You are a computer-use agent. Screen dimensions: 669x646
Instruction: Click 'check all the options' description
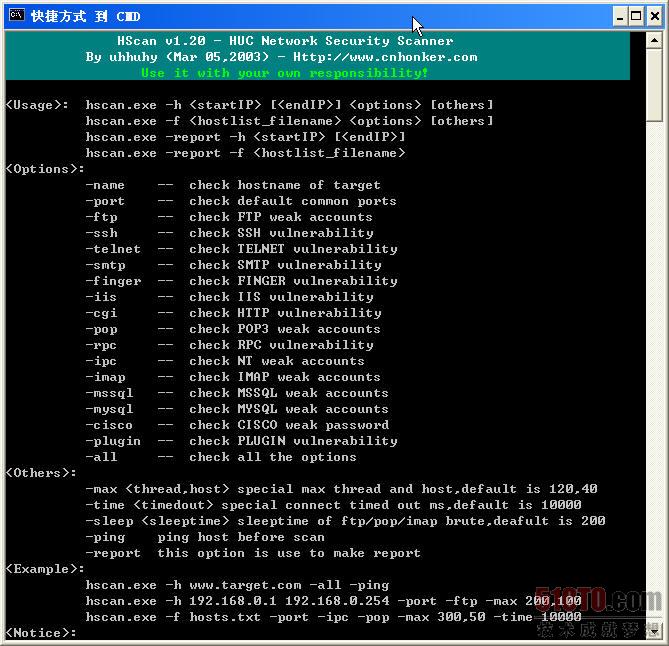pyautogui.click(x=273, y=457)
